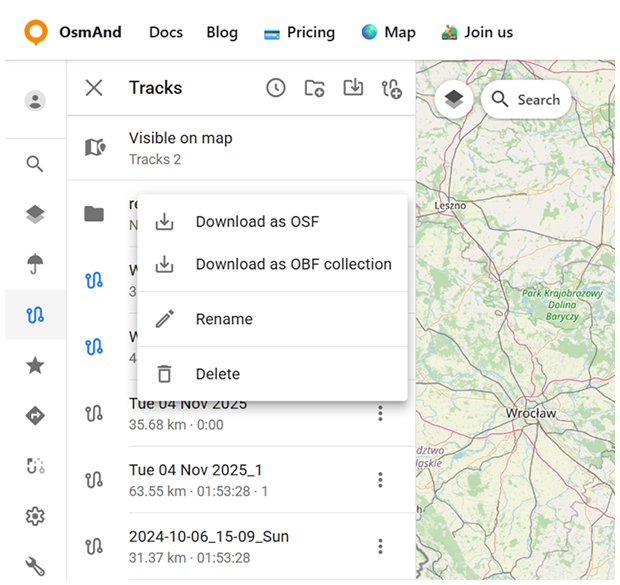Click the sort by time clock icon

[x=276, y=88]
